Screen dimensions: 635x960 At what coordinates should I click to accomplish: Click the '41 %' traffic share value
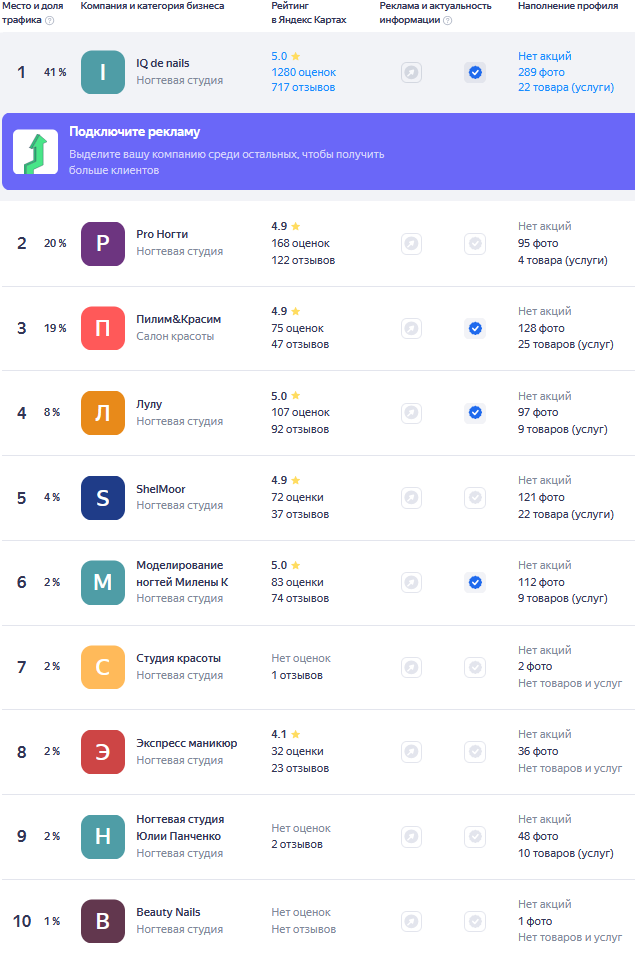pyautogui.click(x=55, y=72)
